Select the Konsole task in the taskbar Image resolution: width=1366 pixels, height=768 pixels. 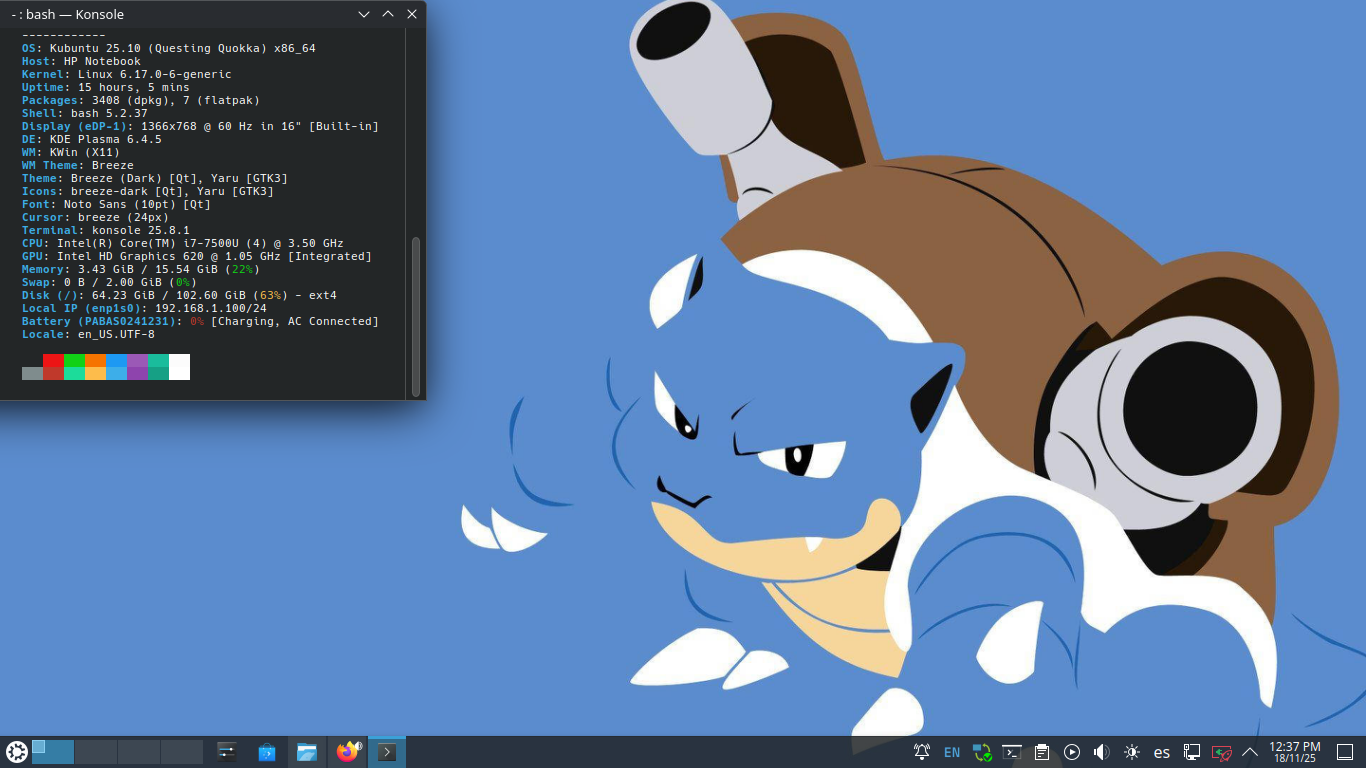click(387, 752)
